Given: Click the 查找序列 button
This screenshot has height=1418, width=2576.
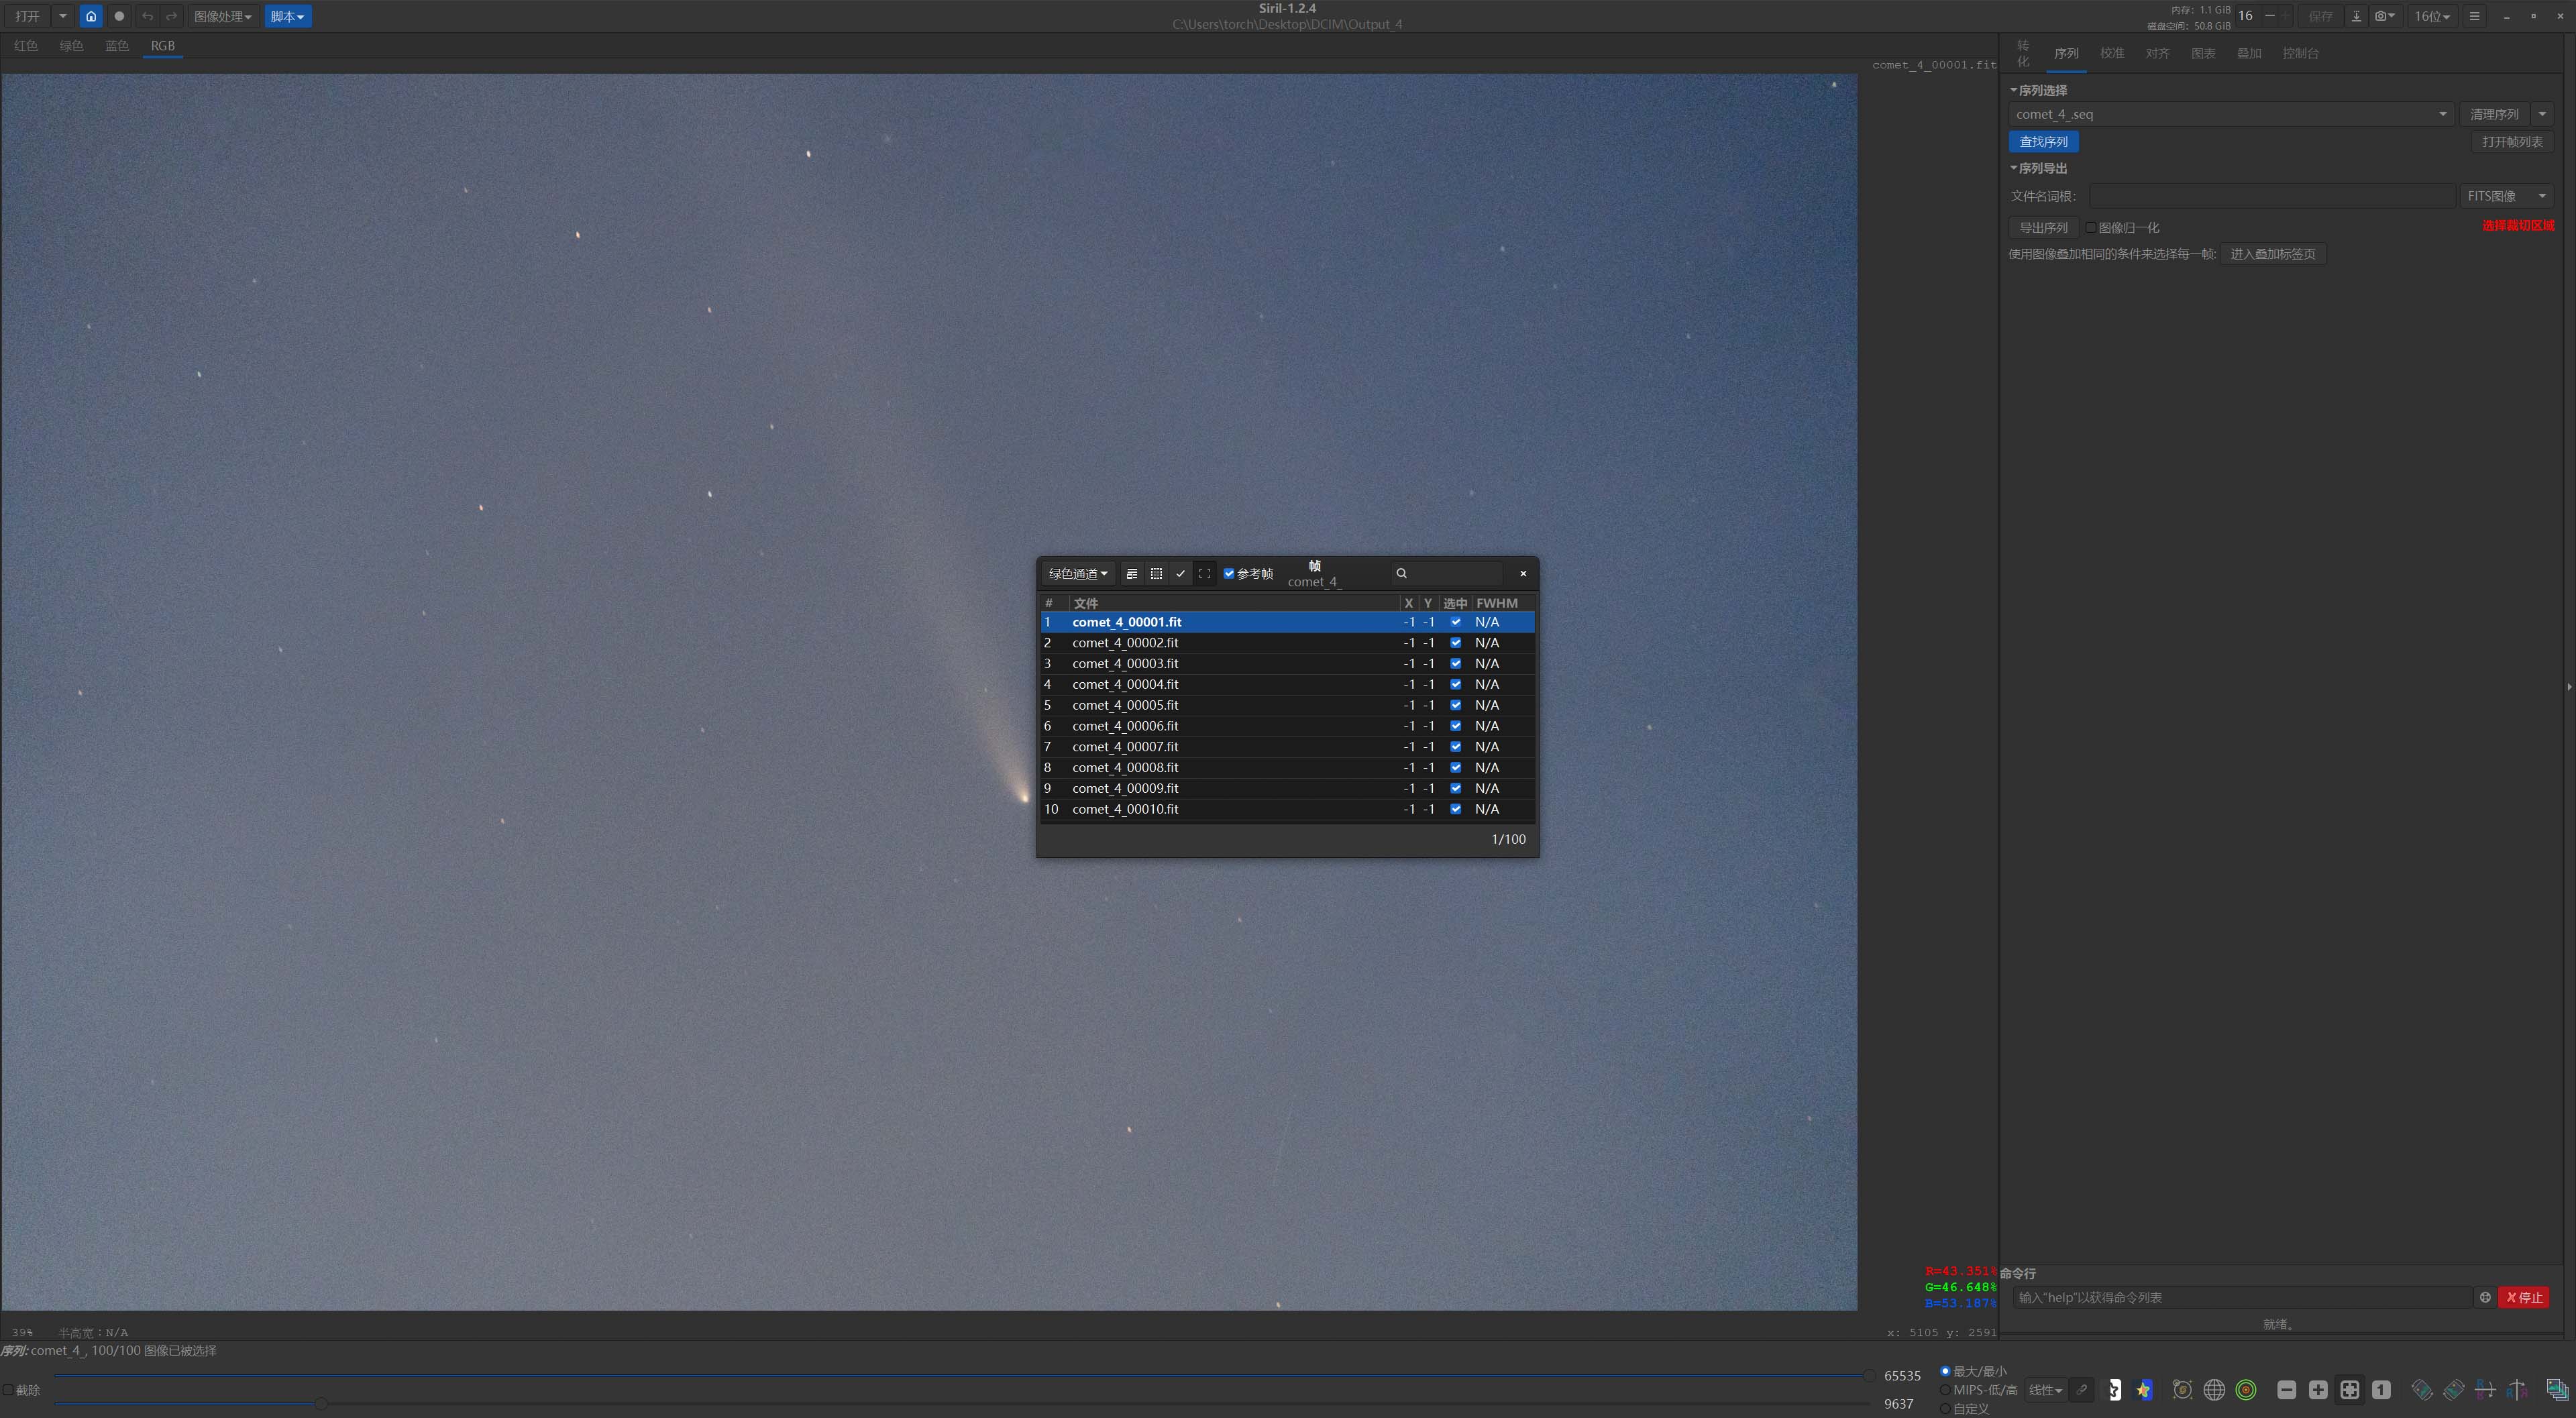Looking at the screenshot, I should (2043, 141).
